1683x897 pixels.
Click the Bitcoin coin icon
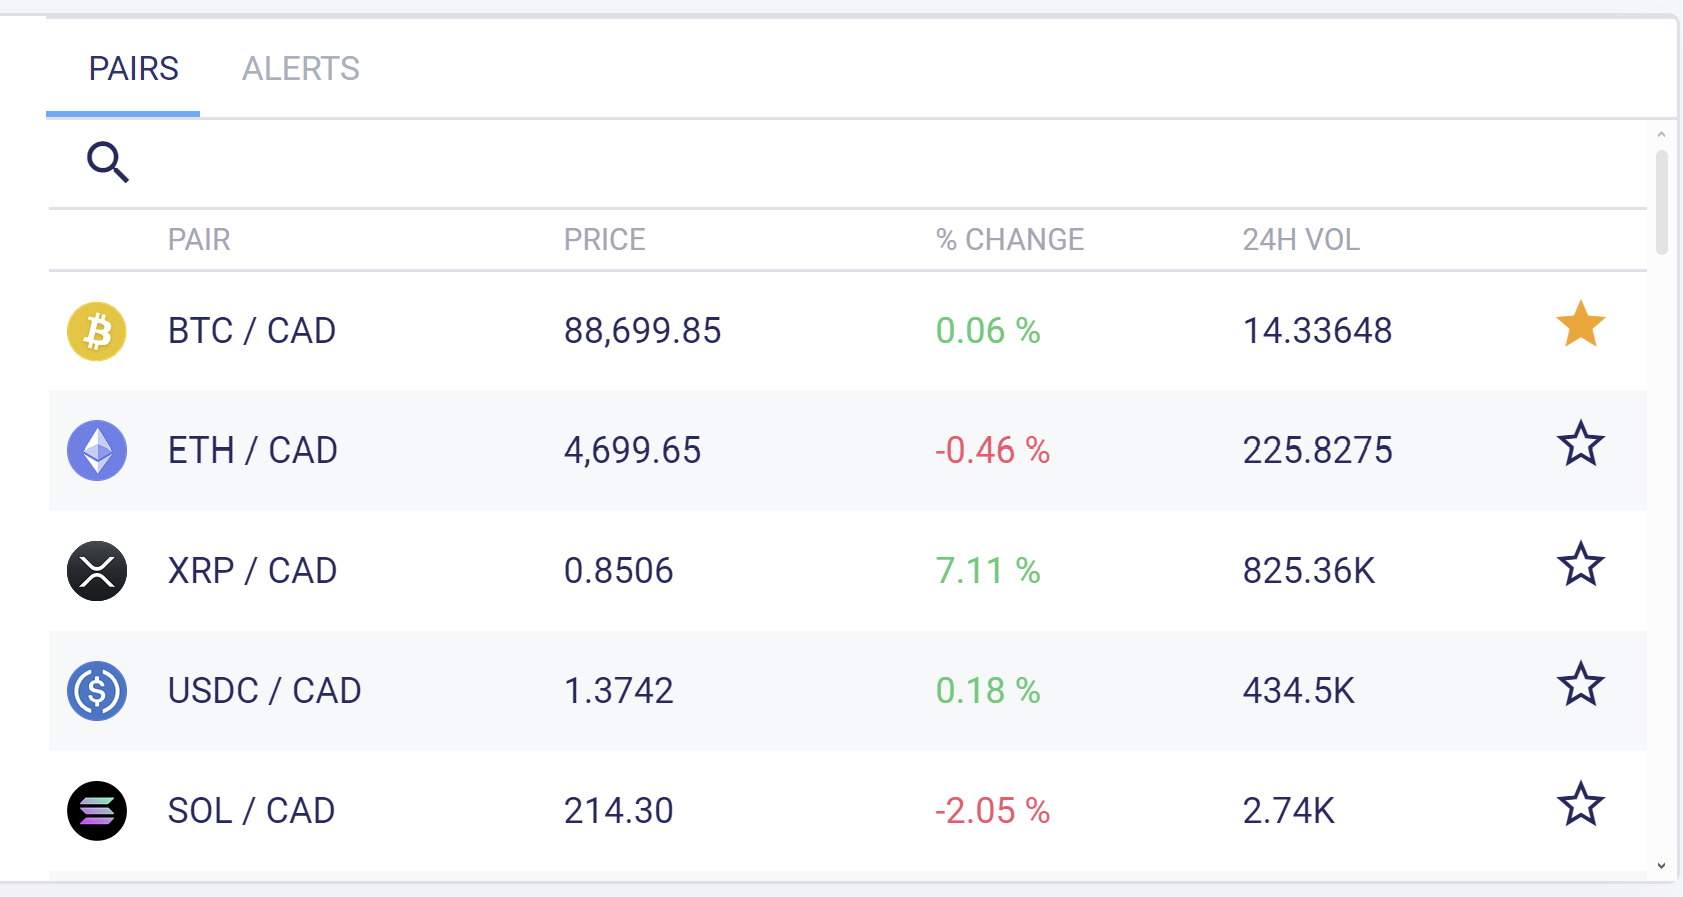97,331
